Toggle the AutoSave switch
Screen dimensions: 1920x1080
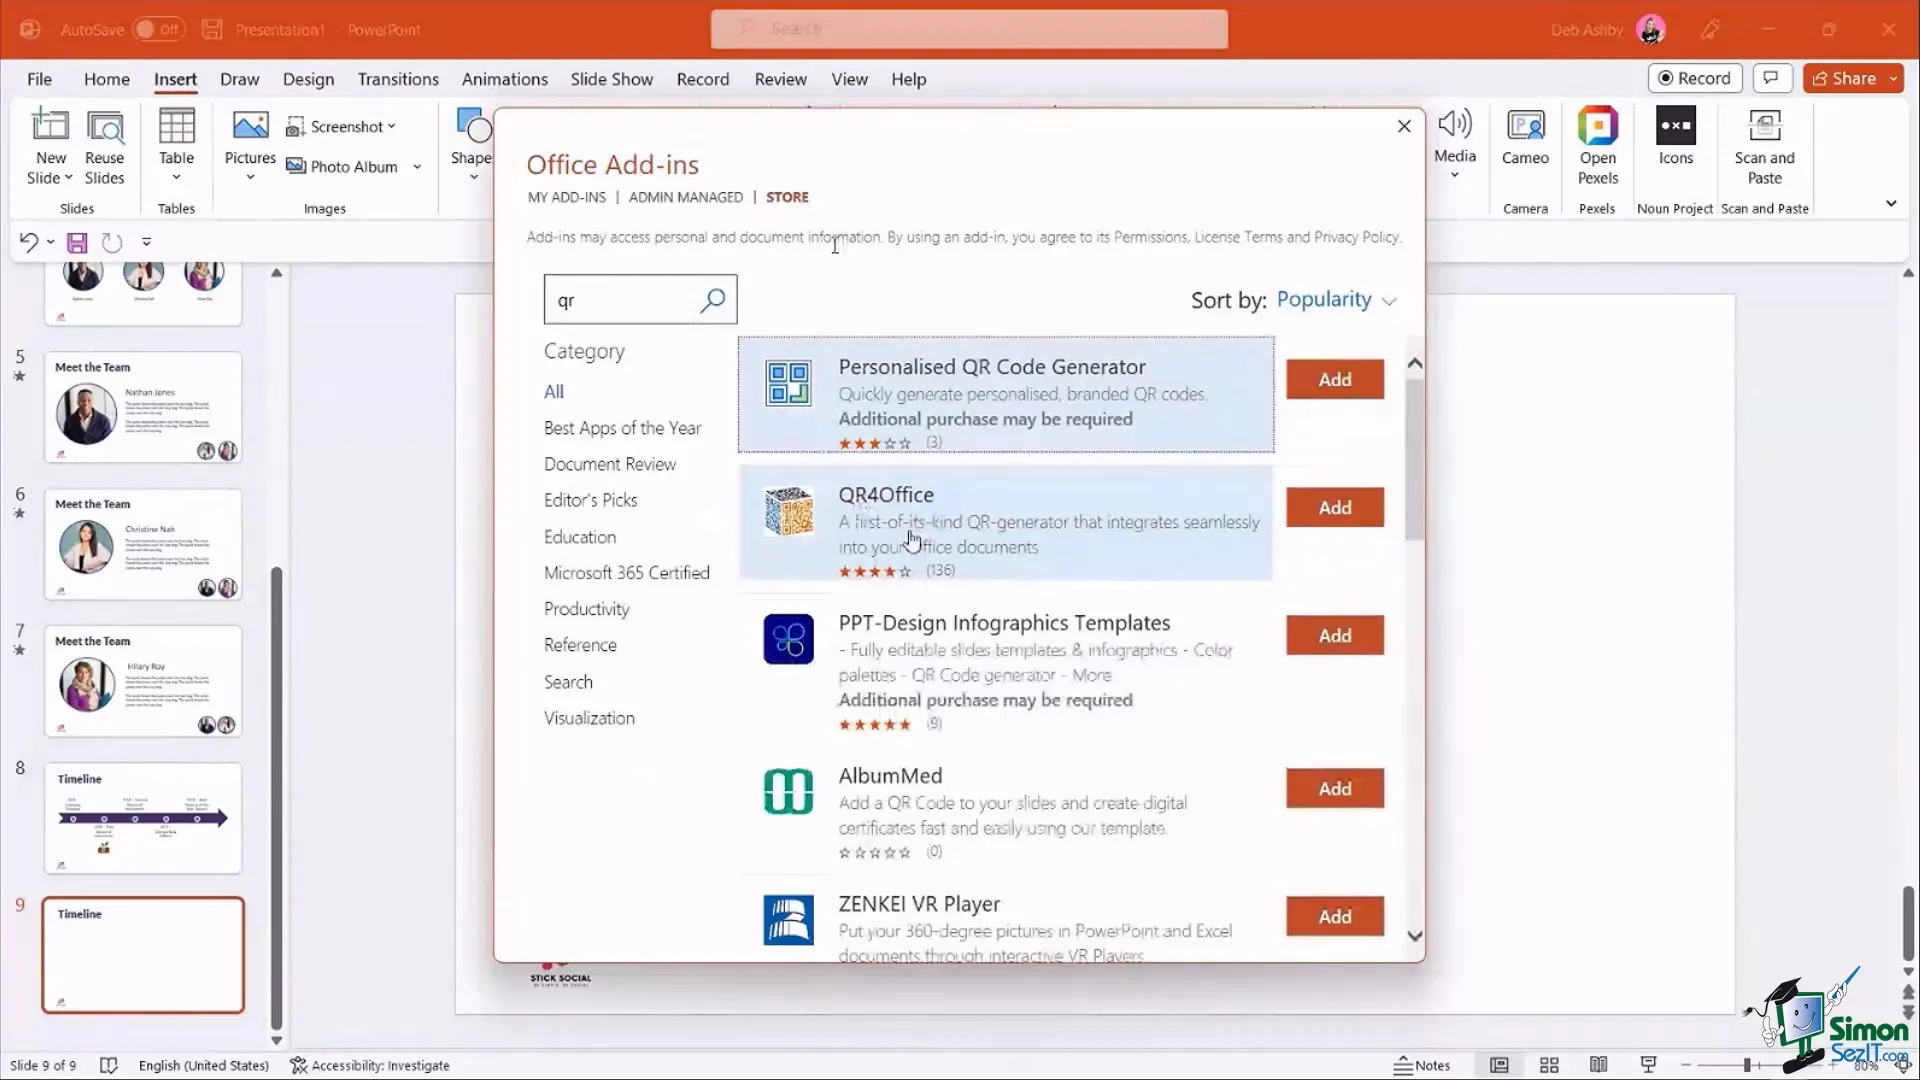[157, 29]
